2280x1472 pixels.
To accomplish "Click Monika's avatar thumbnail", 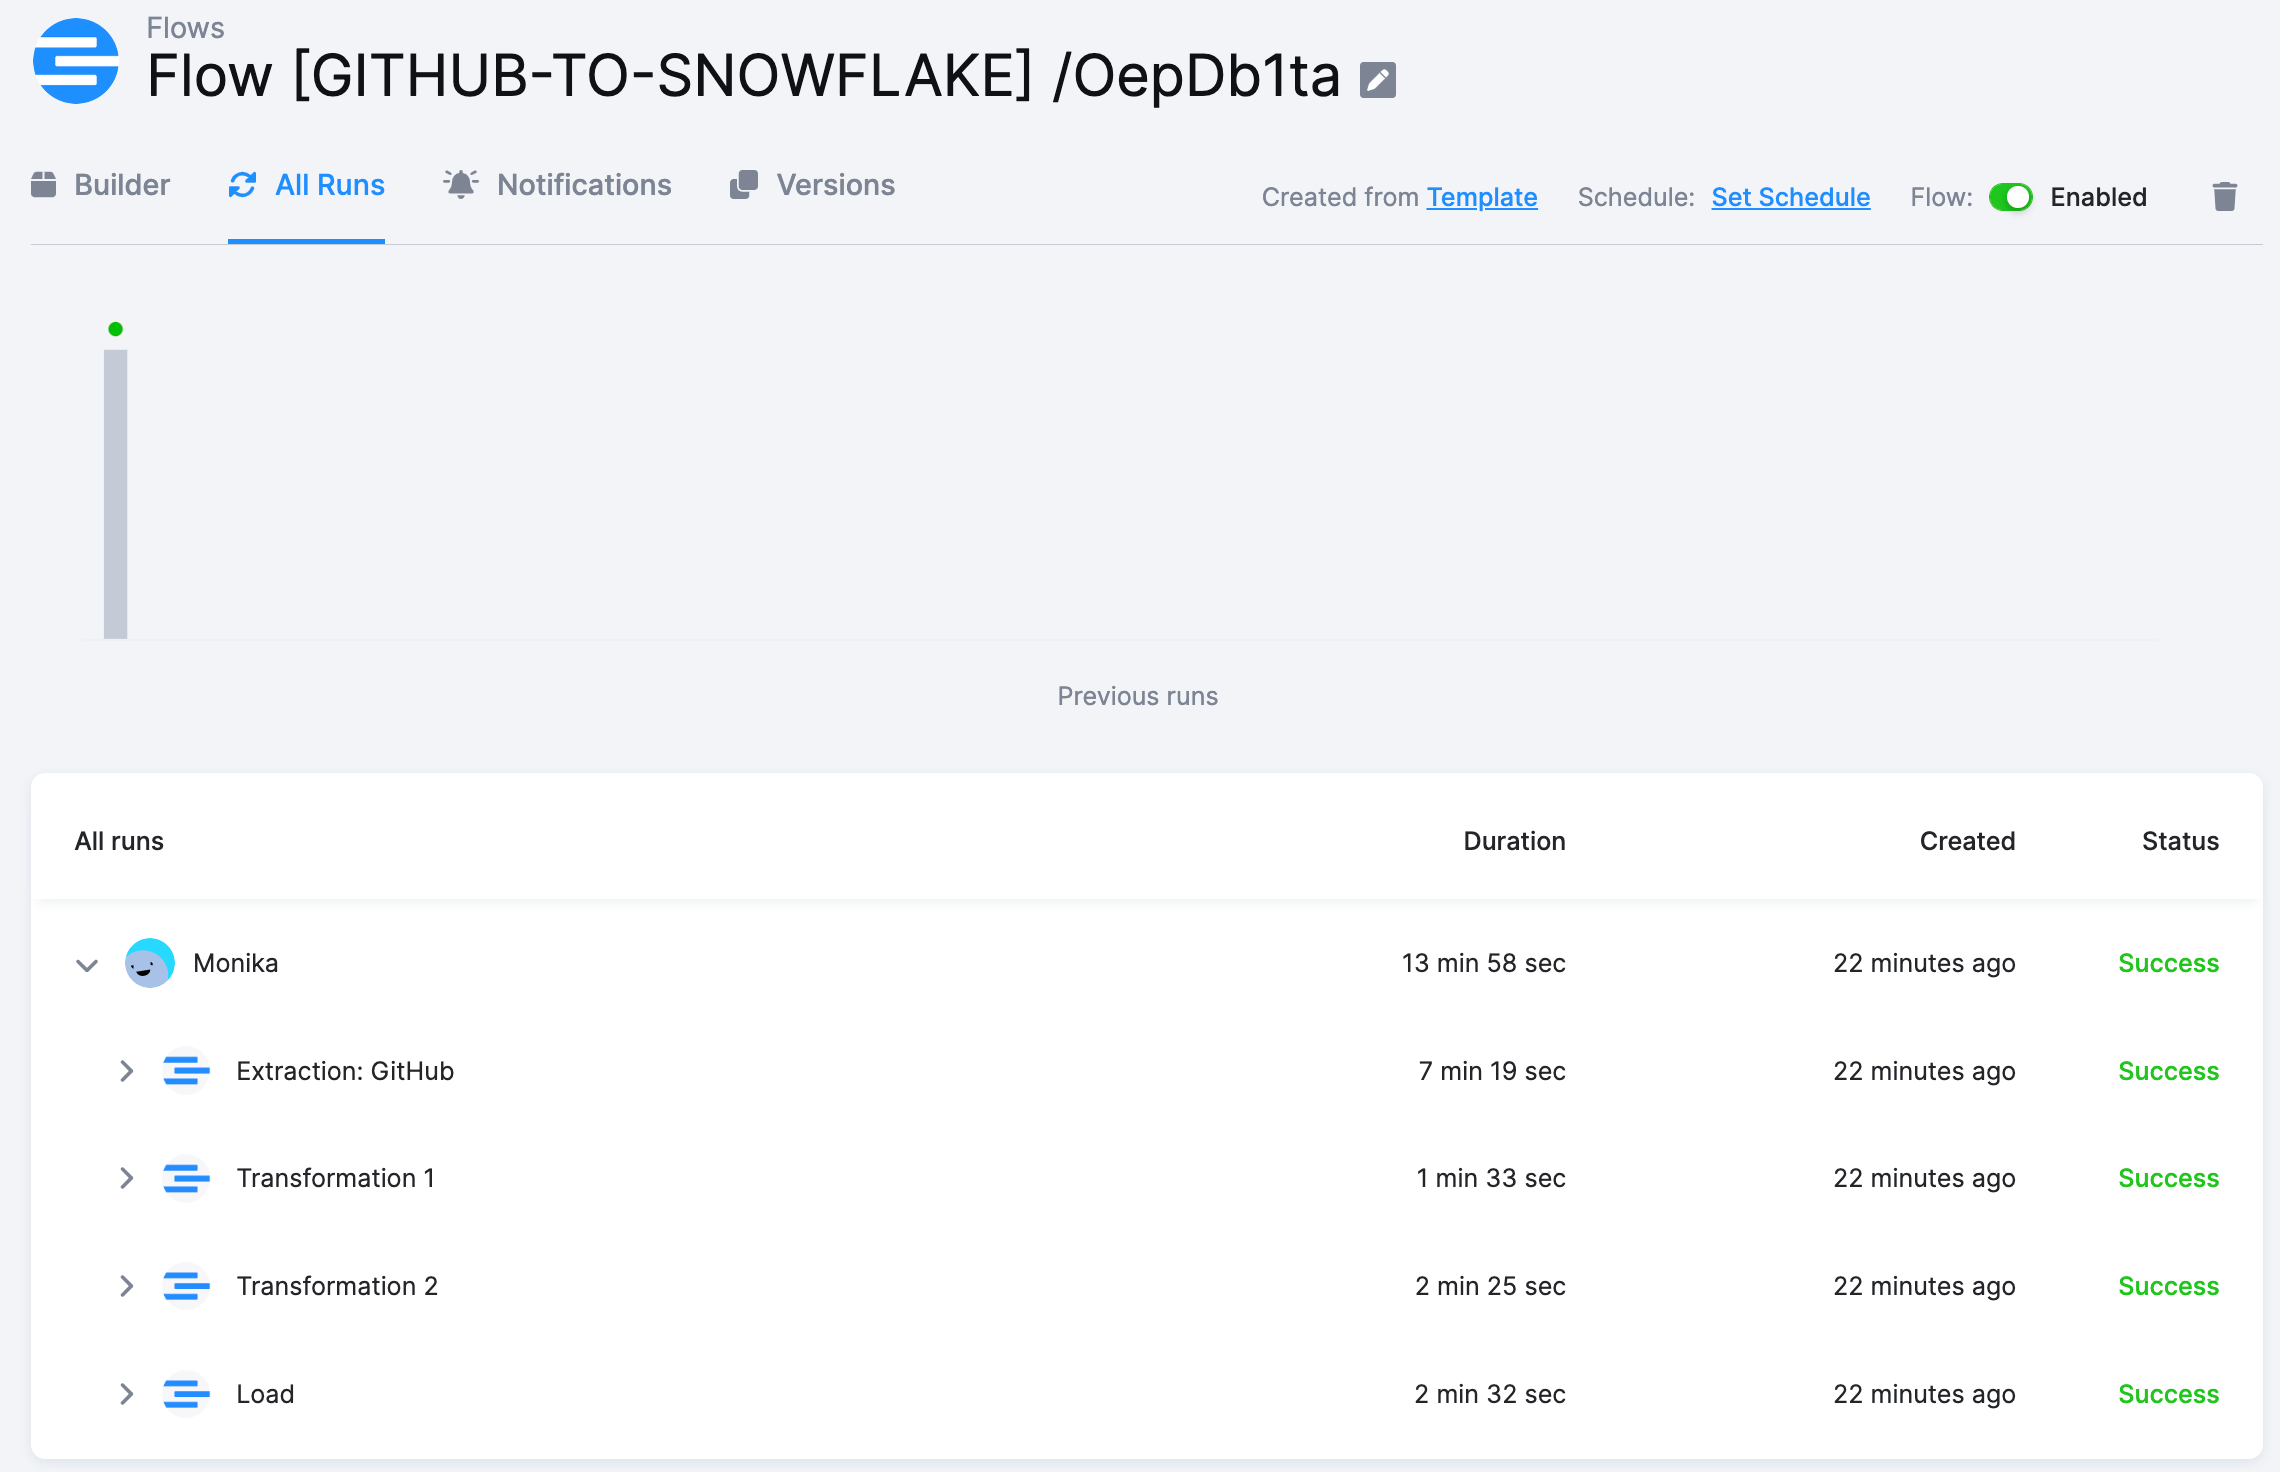I will click(149, 963).
